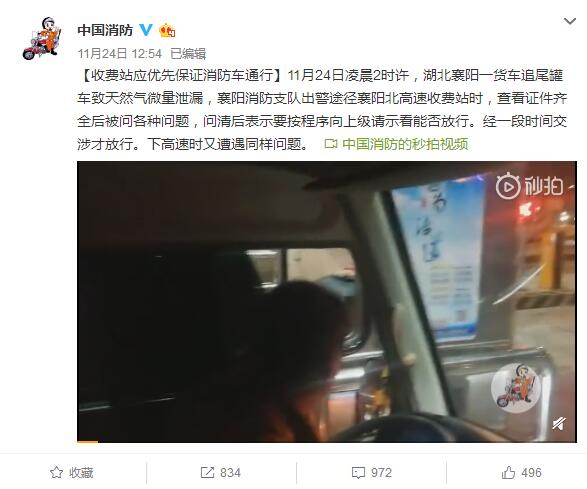Toggle the video mute speaker icon

pyautogui.click(x=559, y=423)
